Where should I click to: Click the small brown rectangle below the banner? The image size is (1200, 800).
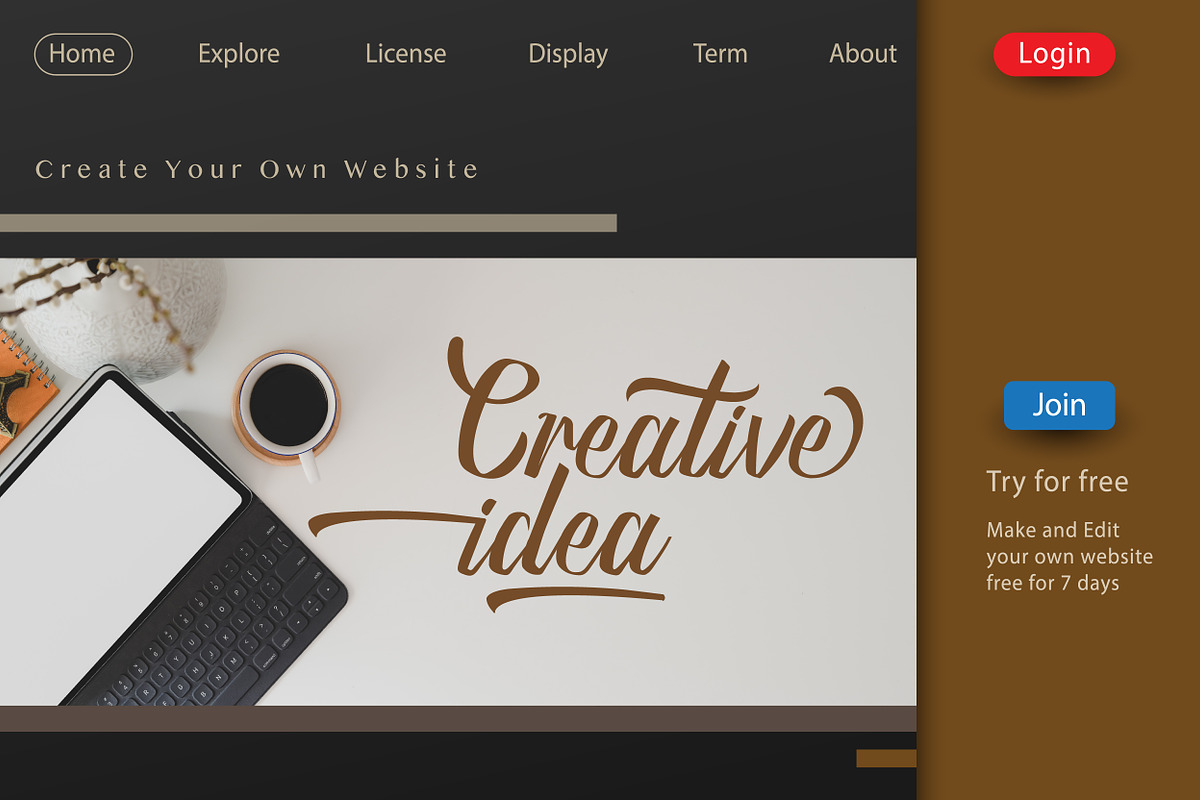(886, 758)
